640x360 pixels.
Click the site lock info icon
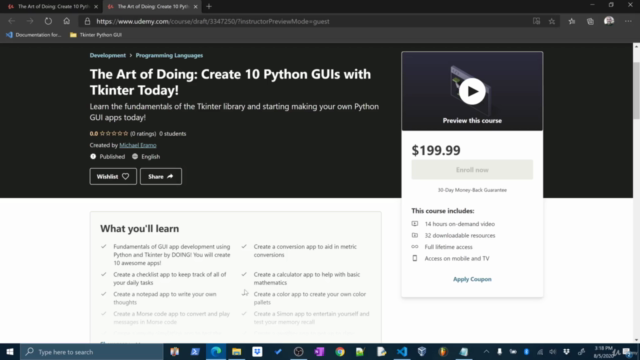pyautogui.click(x=87, y=21)
